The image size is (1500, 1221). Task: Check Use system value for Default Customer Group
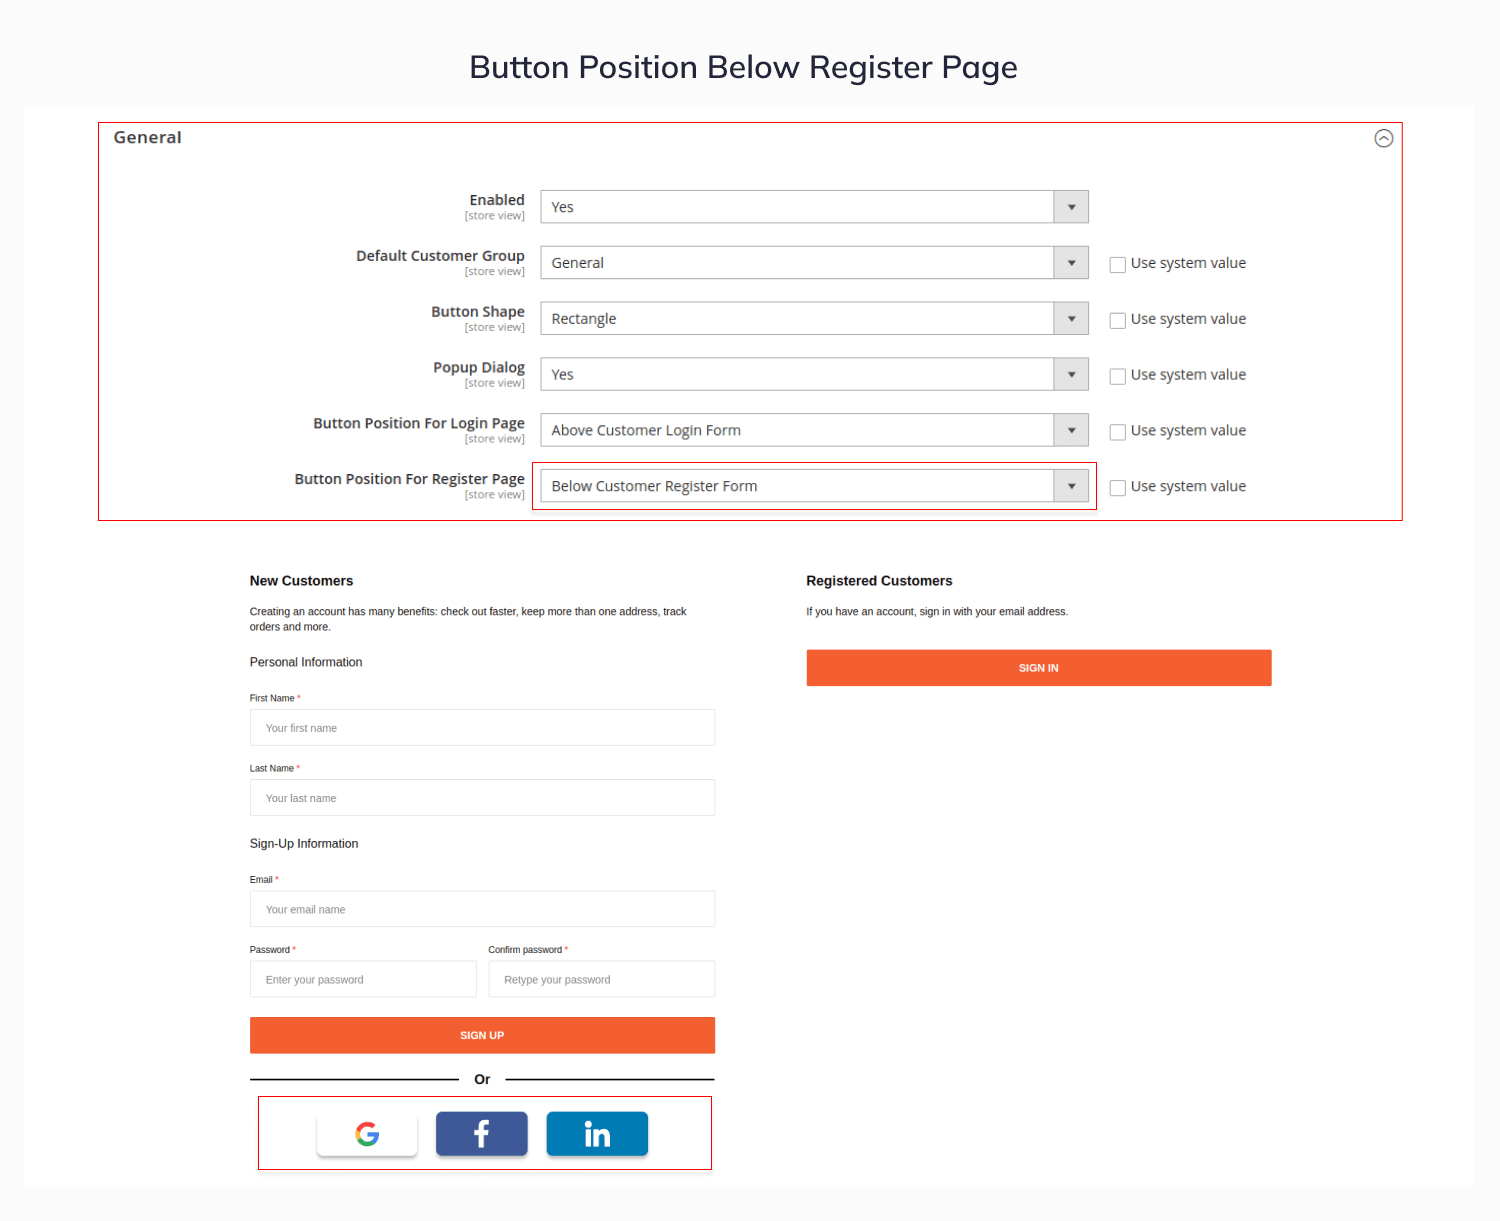coord(1118,265)
